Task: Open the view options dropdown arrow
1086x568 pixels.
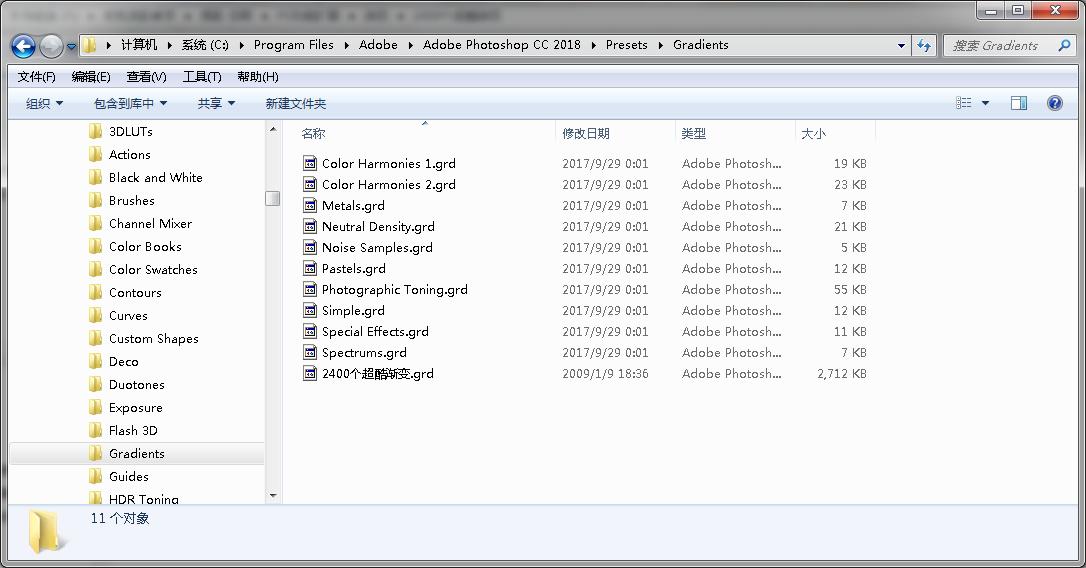Action: click(985, 103)
